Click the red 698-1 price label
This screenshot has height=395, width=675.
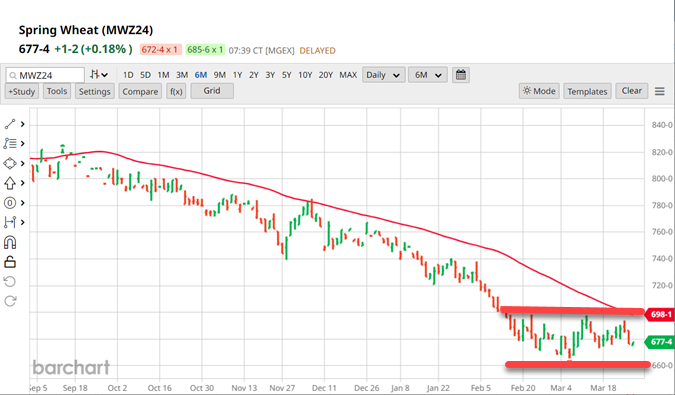(x=659, y=314)
